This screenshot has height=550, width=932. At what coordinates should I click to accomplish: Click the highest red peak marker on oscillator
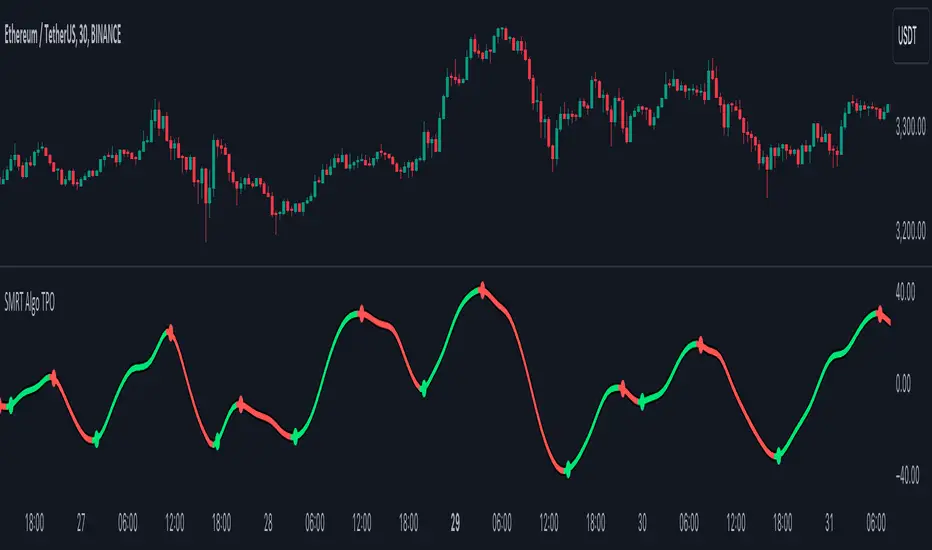[483, 289]
